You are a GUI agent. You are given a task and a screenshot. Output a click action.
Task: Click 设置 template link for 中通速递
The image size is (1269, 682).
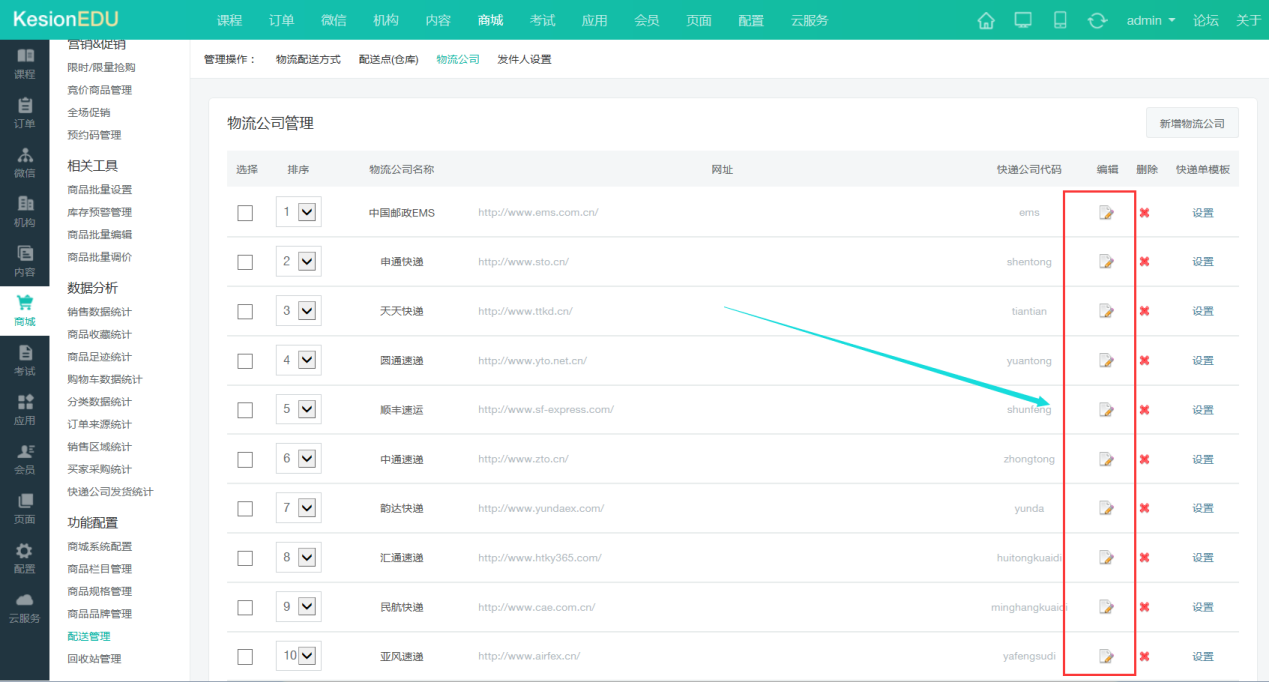1202,459
